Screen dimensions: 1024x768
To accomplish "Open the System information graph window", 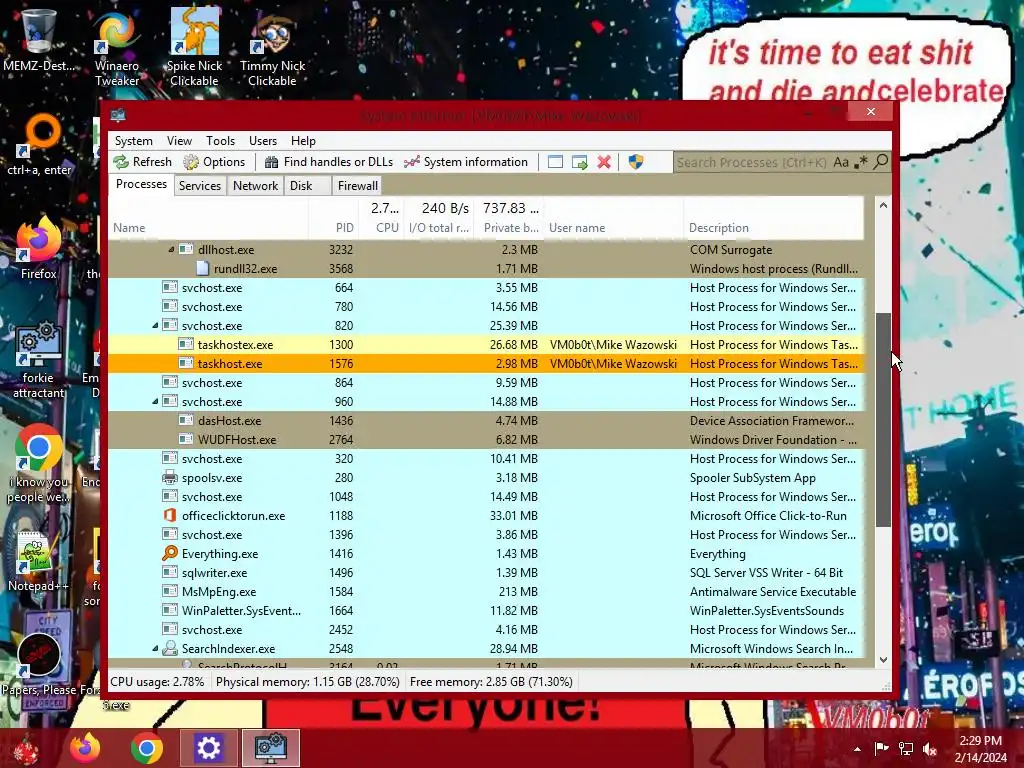I will pos(466,162).
